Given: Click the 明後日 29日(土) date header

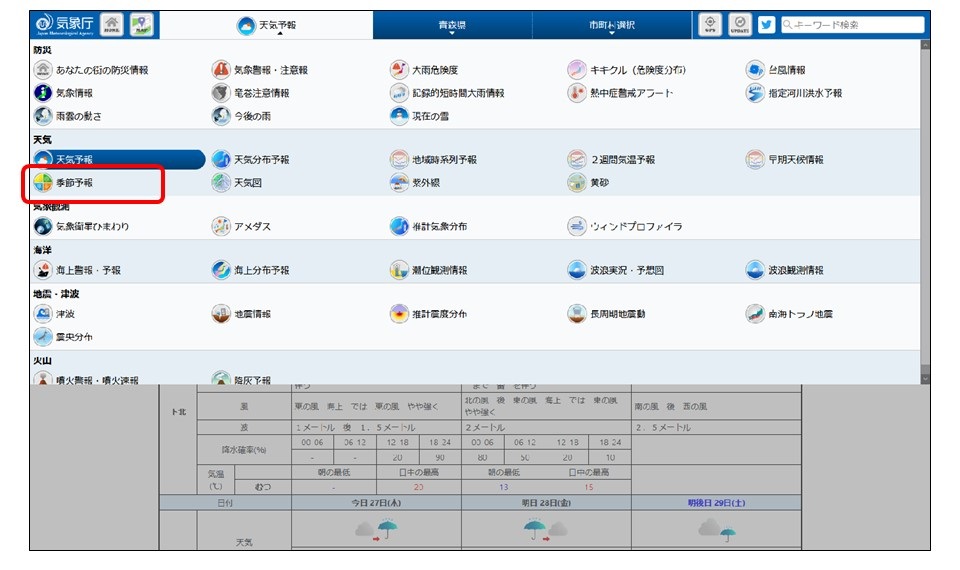Looking at the screenshot, I should 716,503.
